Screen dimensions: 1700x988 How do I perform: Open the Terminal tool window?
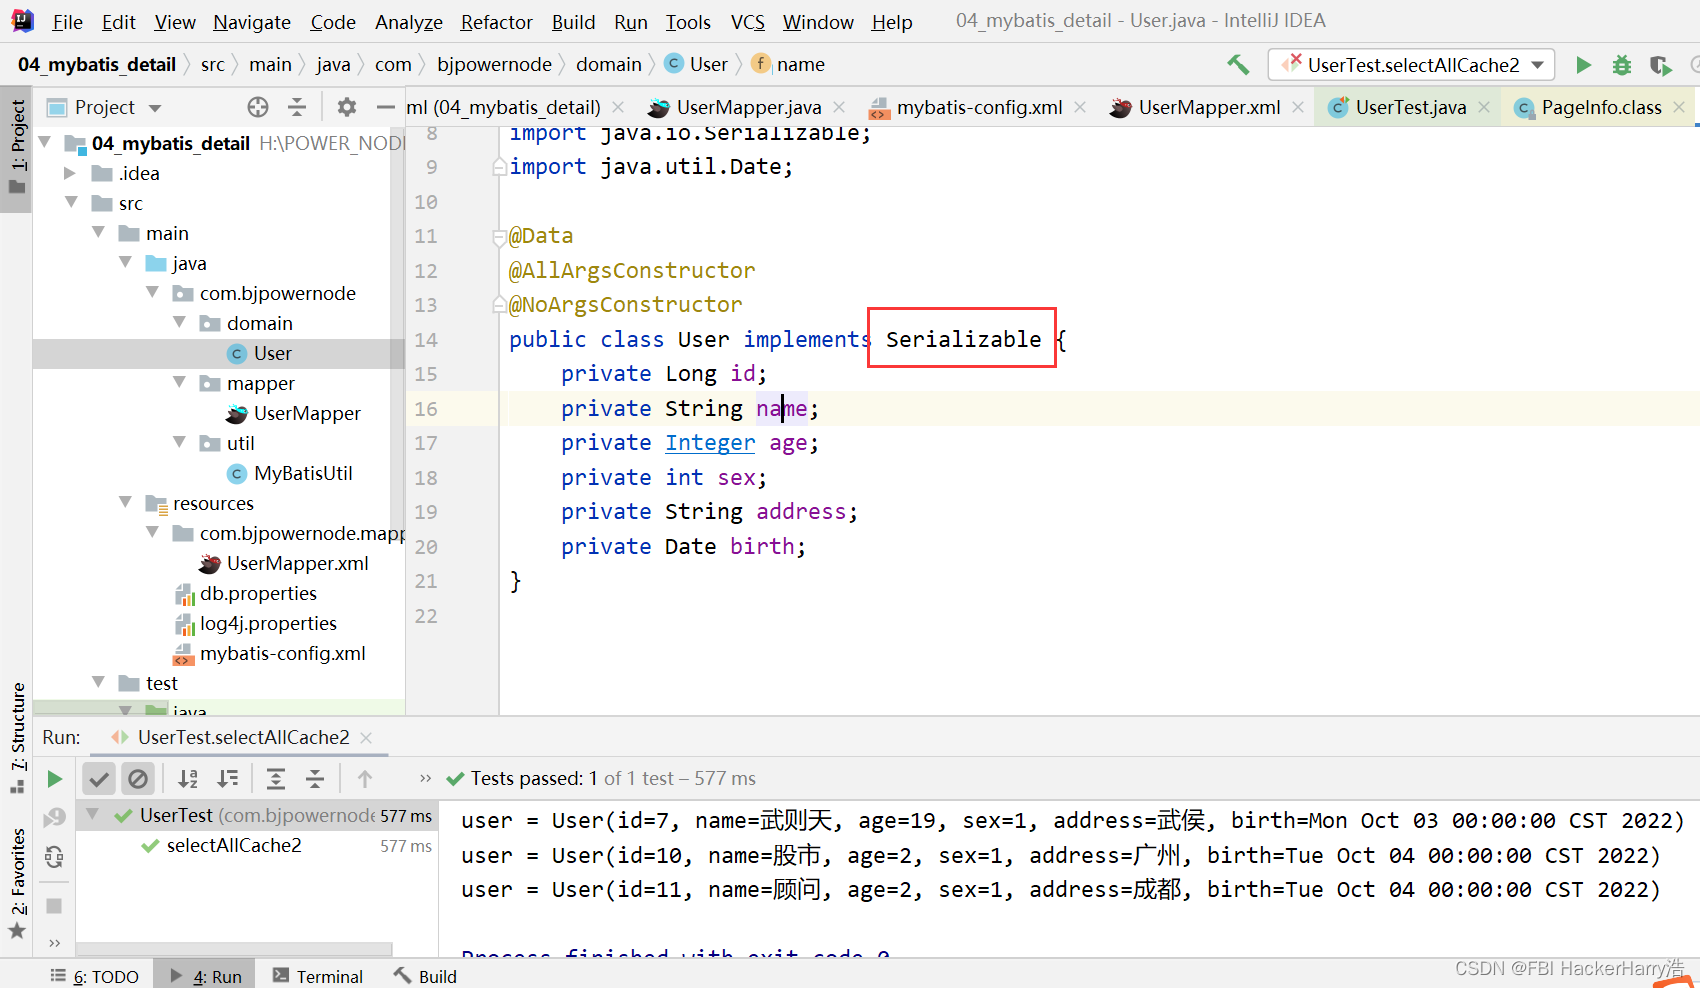318,976
